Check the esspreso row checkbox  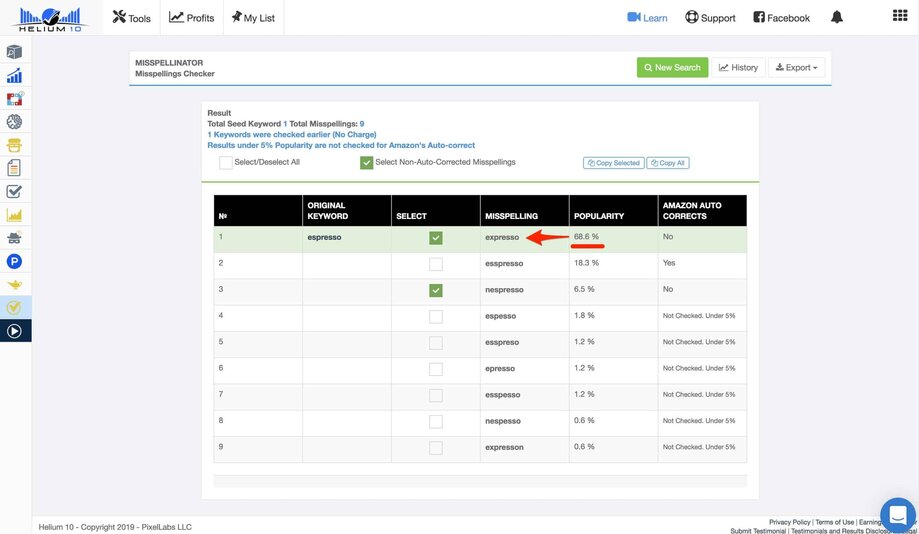[435, 343]
